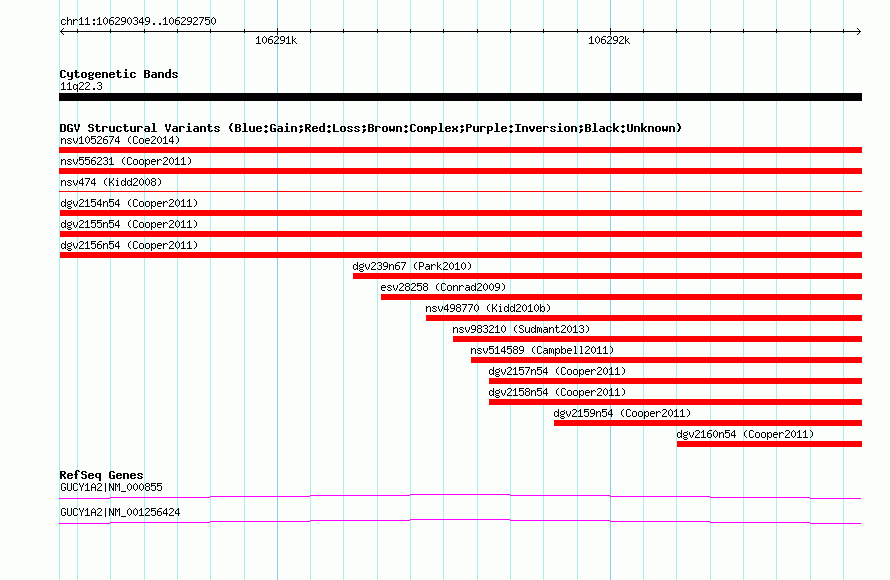Click the RefSeq Genes track title
Image resolution: width=890 pixels, height=580 pixels.
[x=101, y=475]
